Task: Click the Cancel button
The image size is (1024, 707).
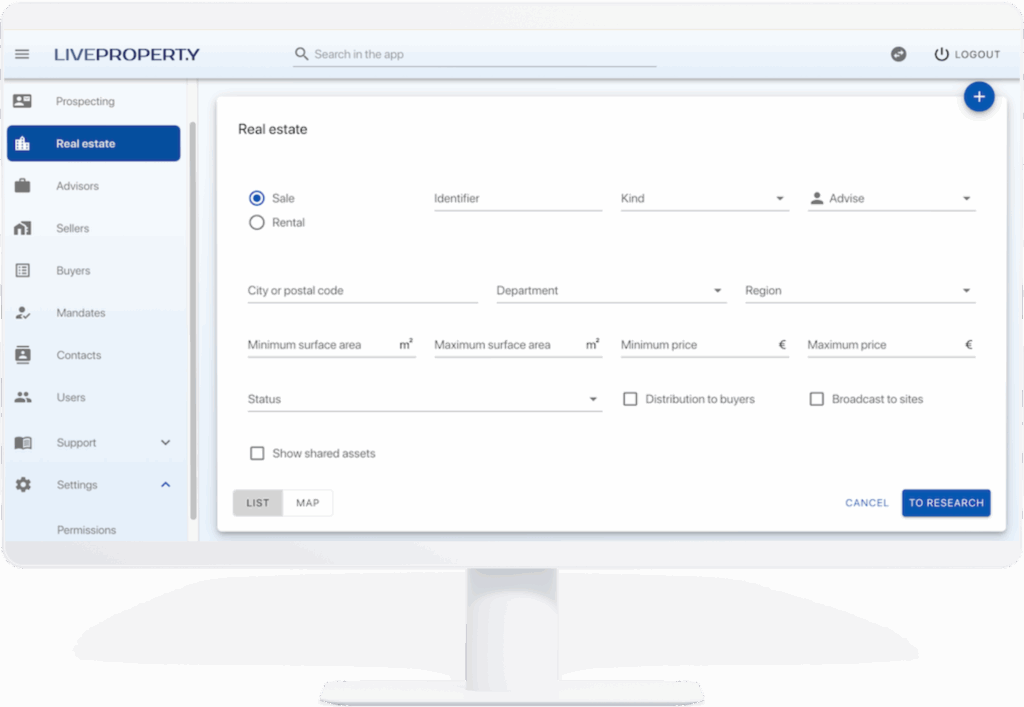Action: [866, 503]
